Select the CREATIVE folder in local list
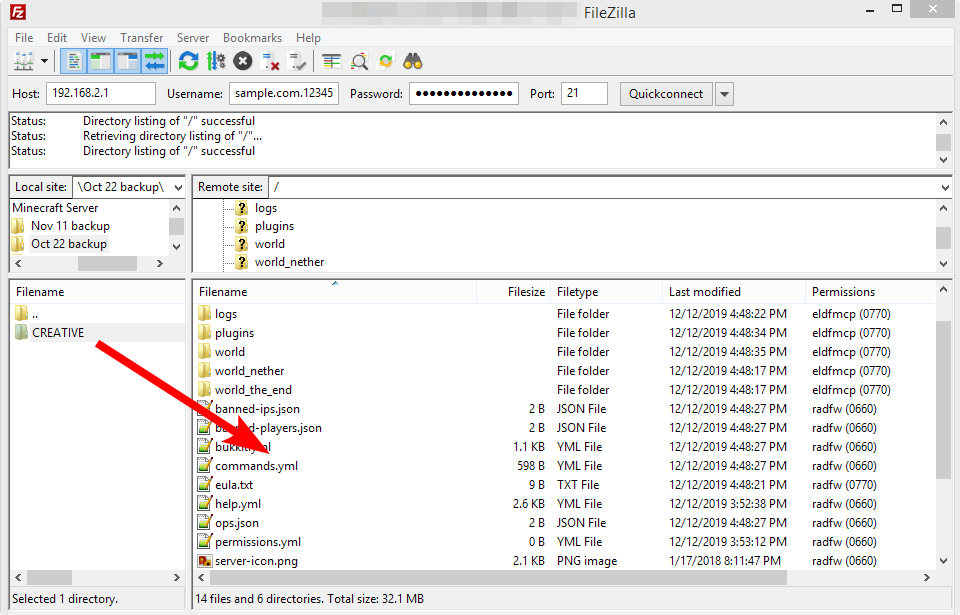Viewport: 960px width, 615px height. coord(58,333)
